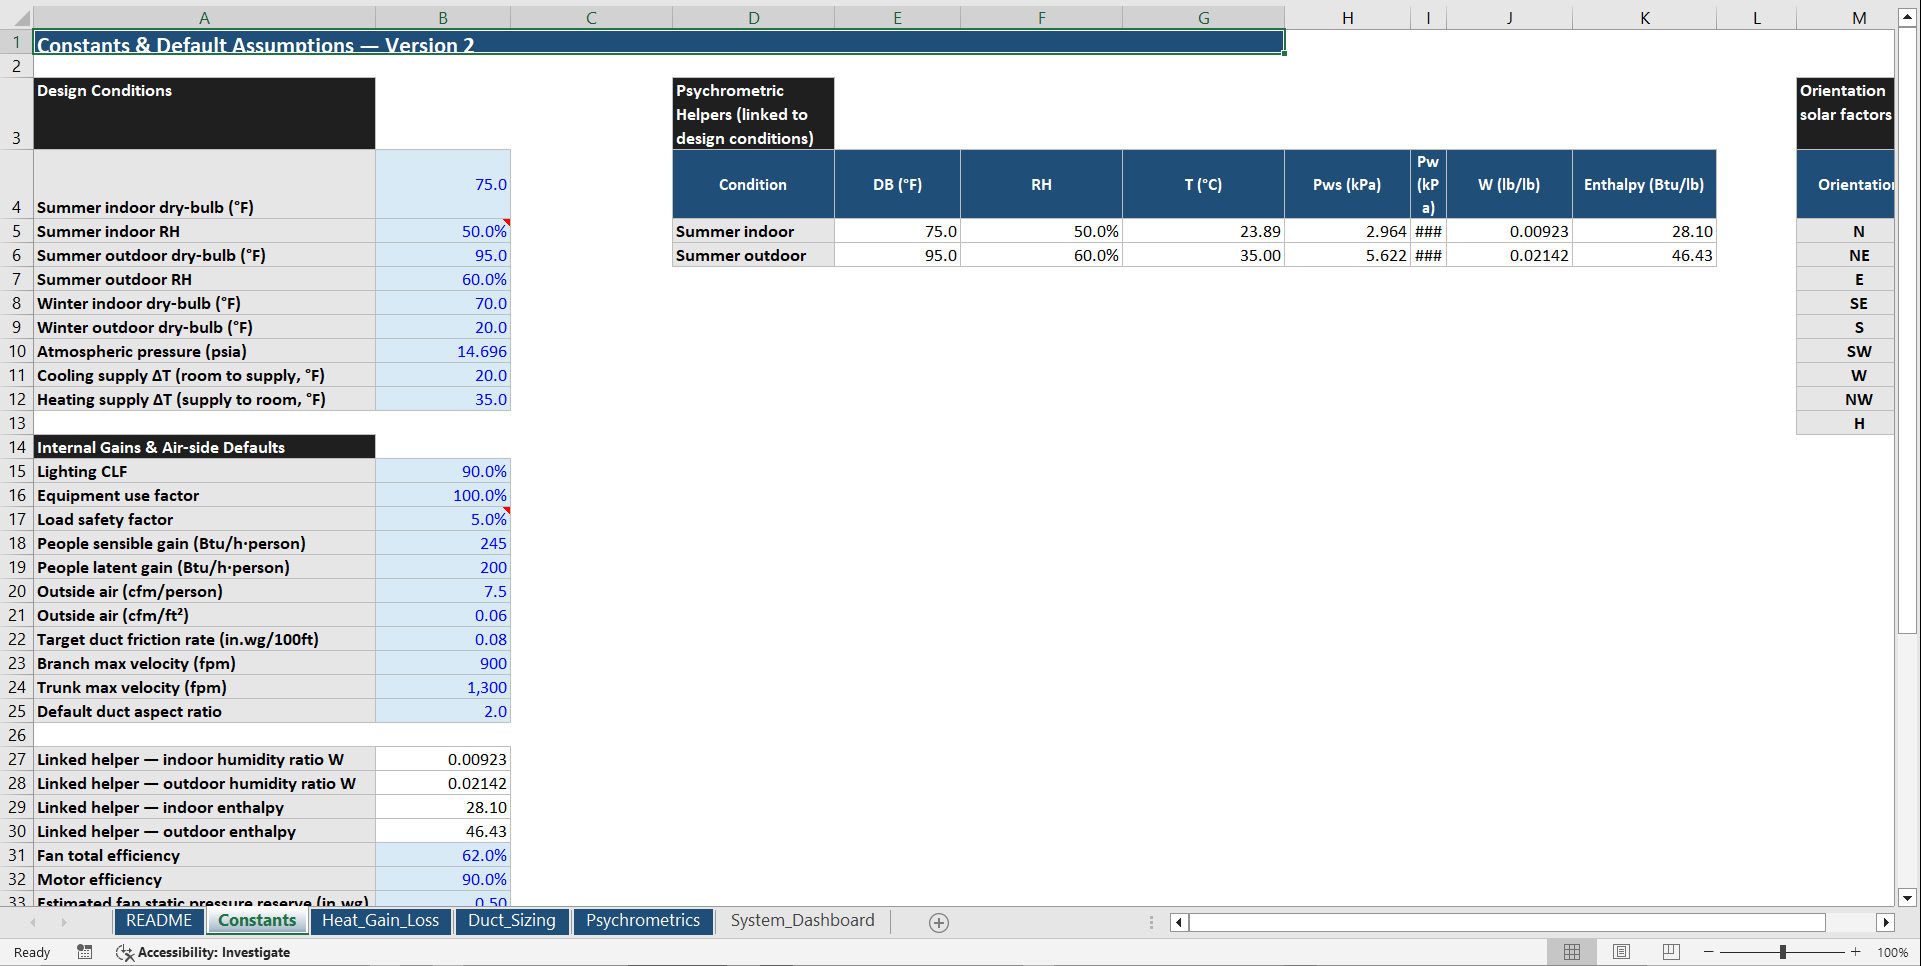Start macro recording from the status bar
This screenshot has height=966, width=1921.
tap(84, 951)
